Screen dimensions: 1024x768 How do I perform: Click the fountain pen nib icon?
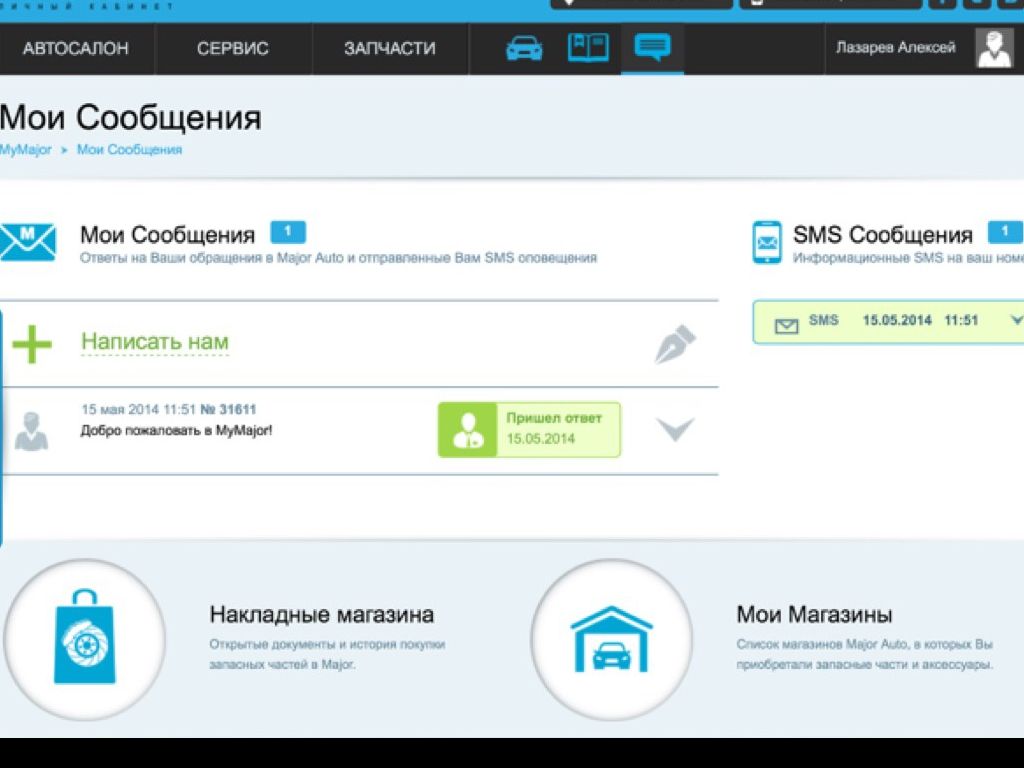point(675,344)
